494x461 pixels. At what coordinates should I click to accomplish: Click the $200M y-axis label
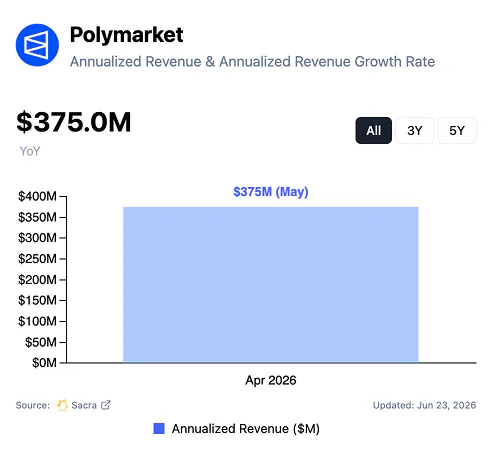(x=37, y=280)
